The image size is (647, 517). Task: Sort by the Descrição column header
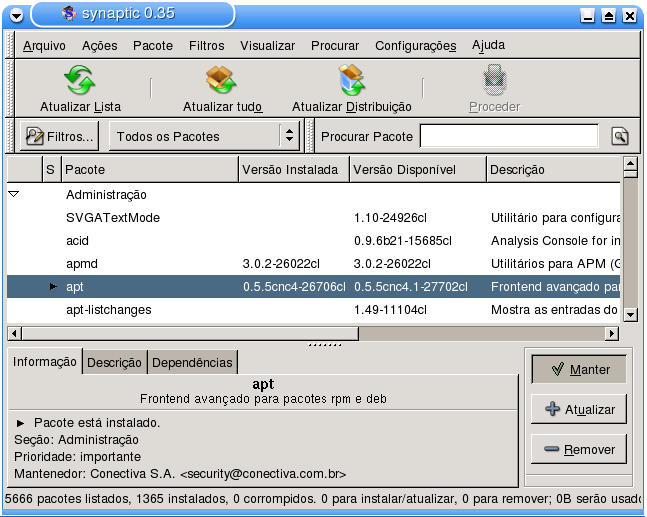click(x=553, y=170)
